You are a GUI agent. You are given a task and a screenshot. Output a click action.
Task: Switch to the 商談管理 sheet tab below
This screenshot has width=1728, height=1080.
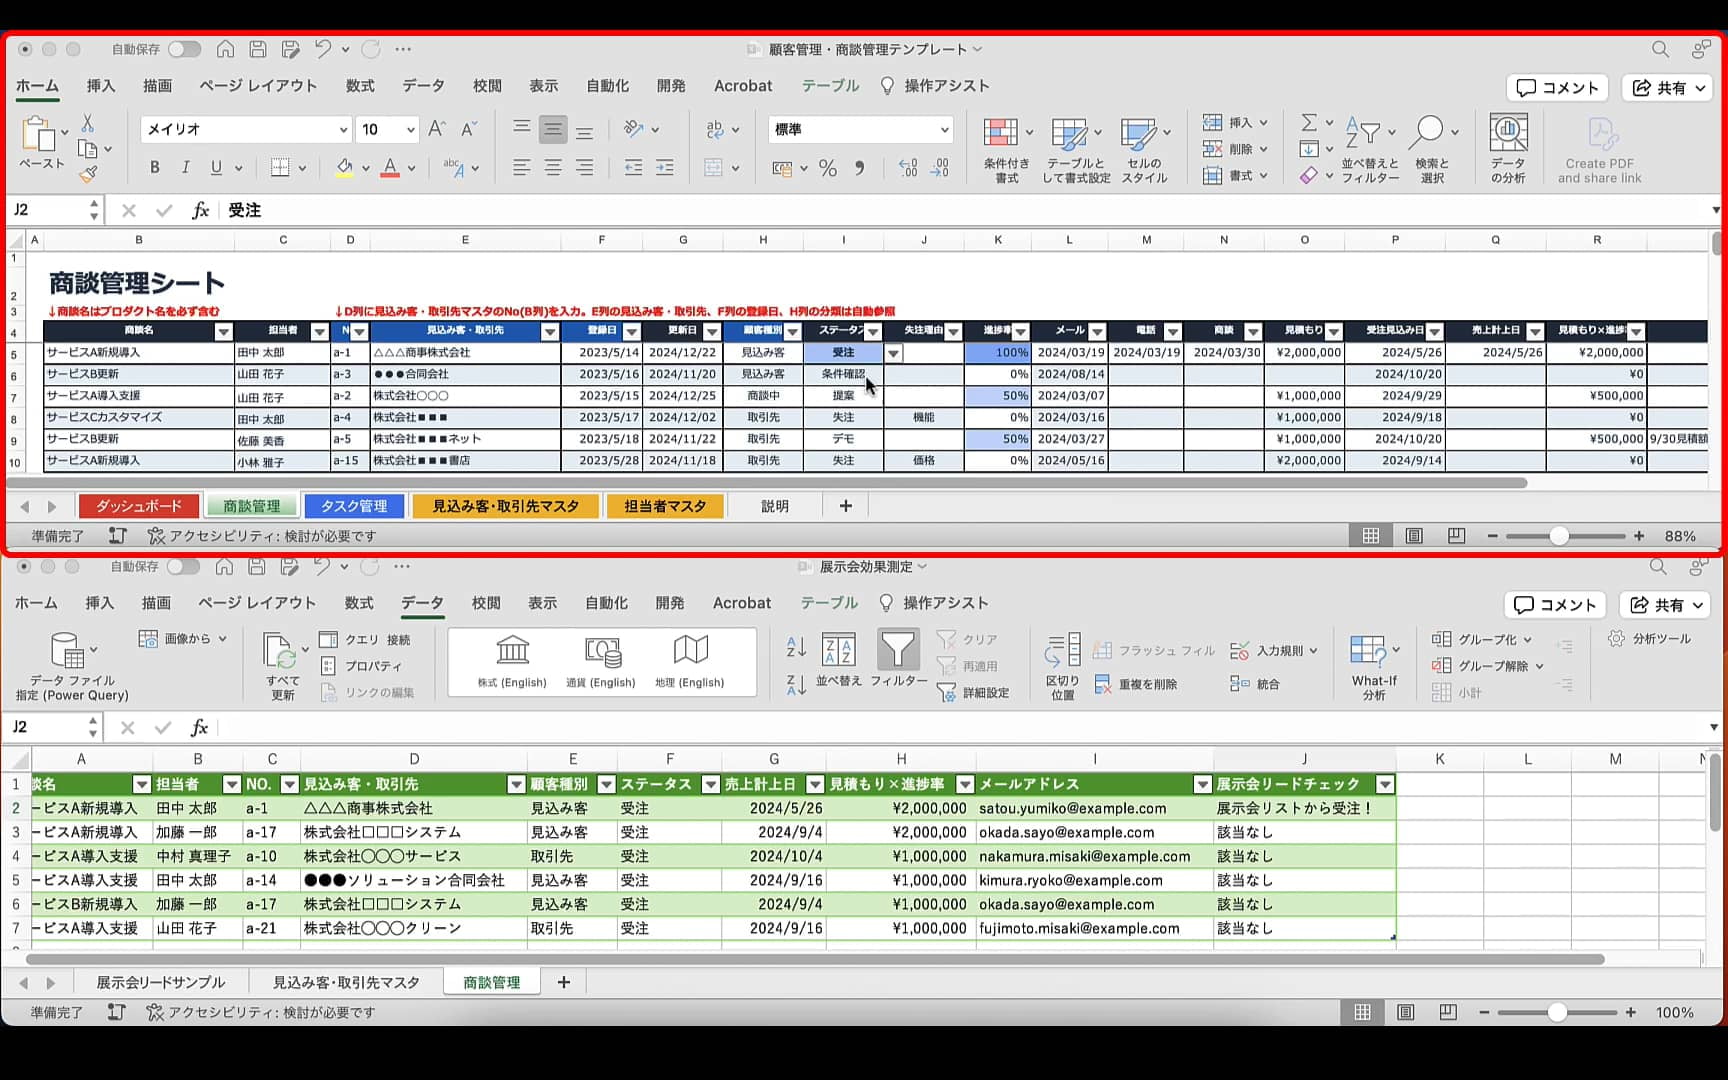pos(491,981)
